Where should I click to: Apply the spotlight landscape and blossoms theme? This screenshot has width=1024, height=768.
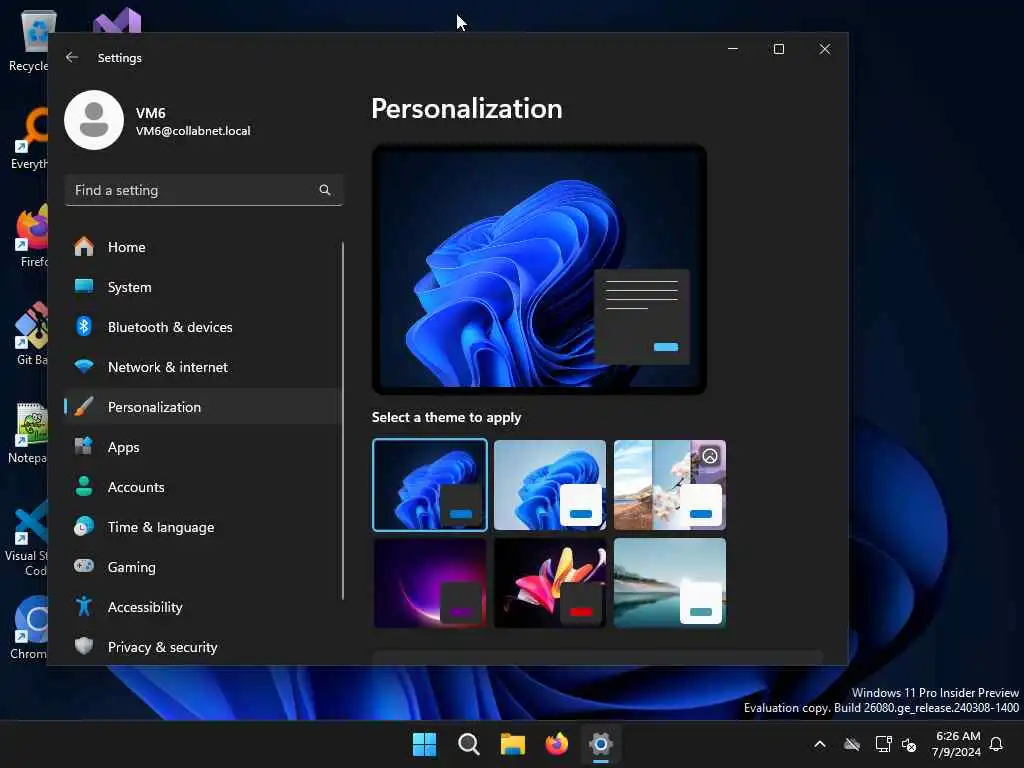point(670,485)
